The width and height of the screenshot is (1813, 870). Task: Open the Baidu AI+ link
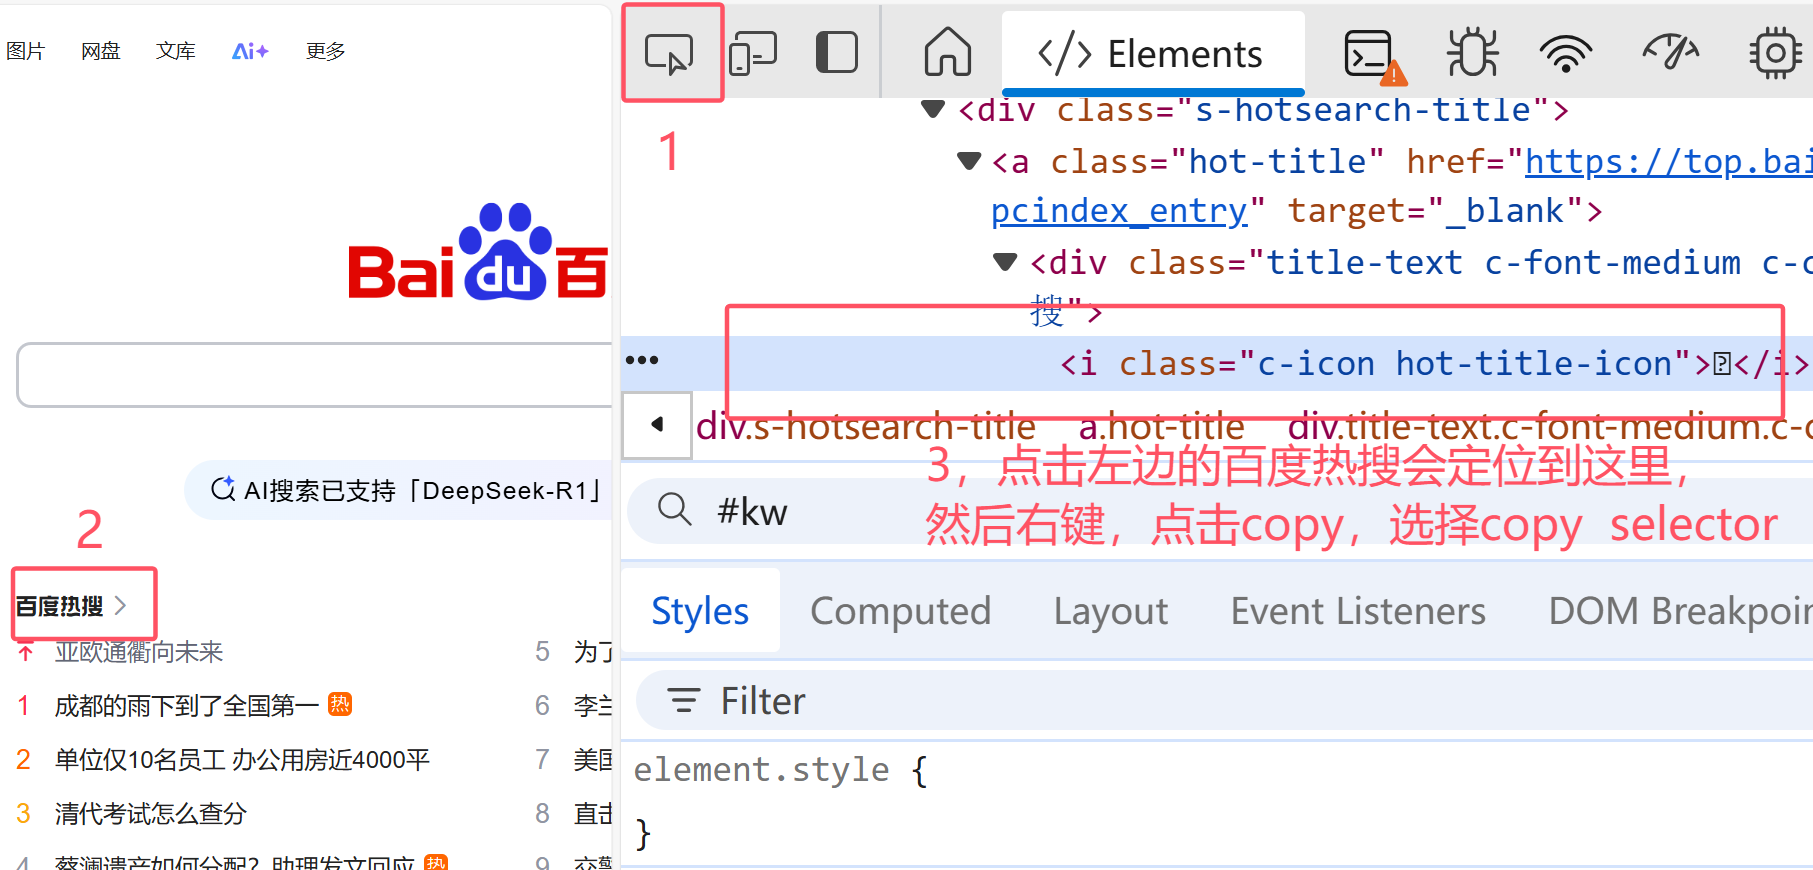tap(250, 51)
